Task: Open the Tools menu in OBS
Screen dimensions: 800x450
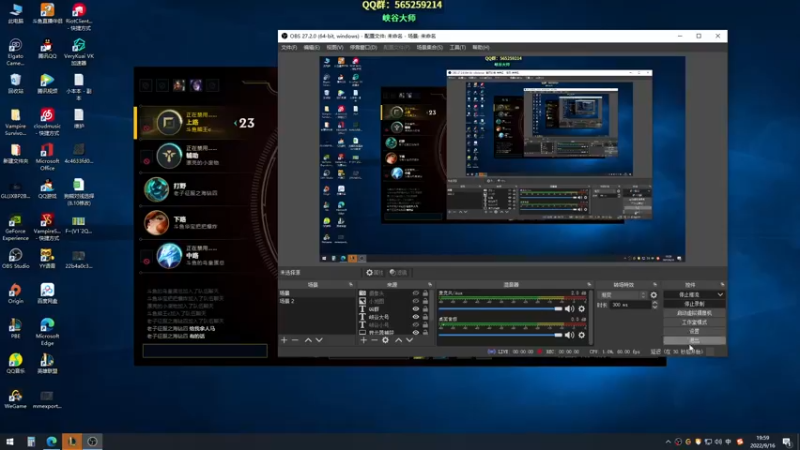Action: [458, 47]
